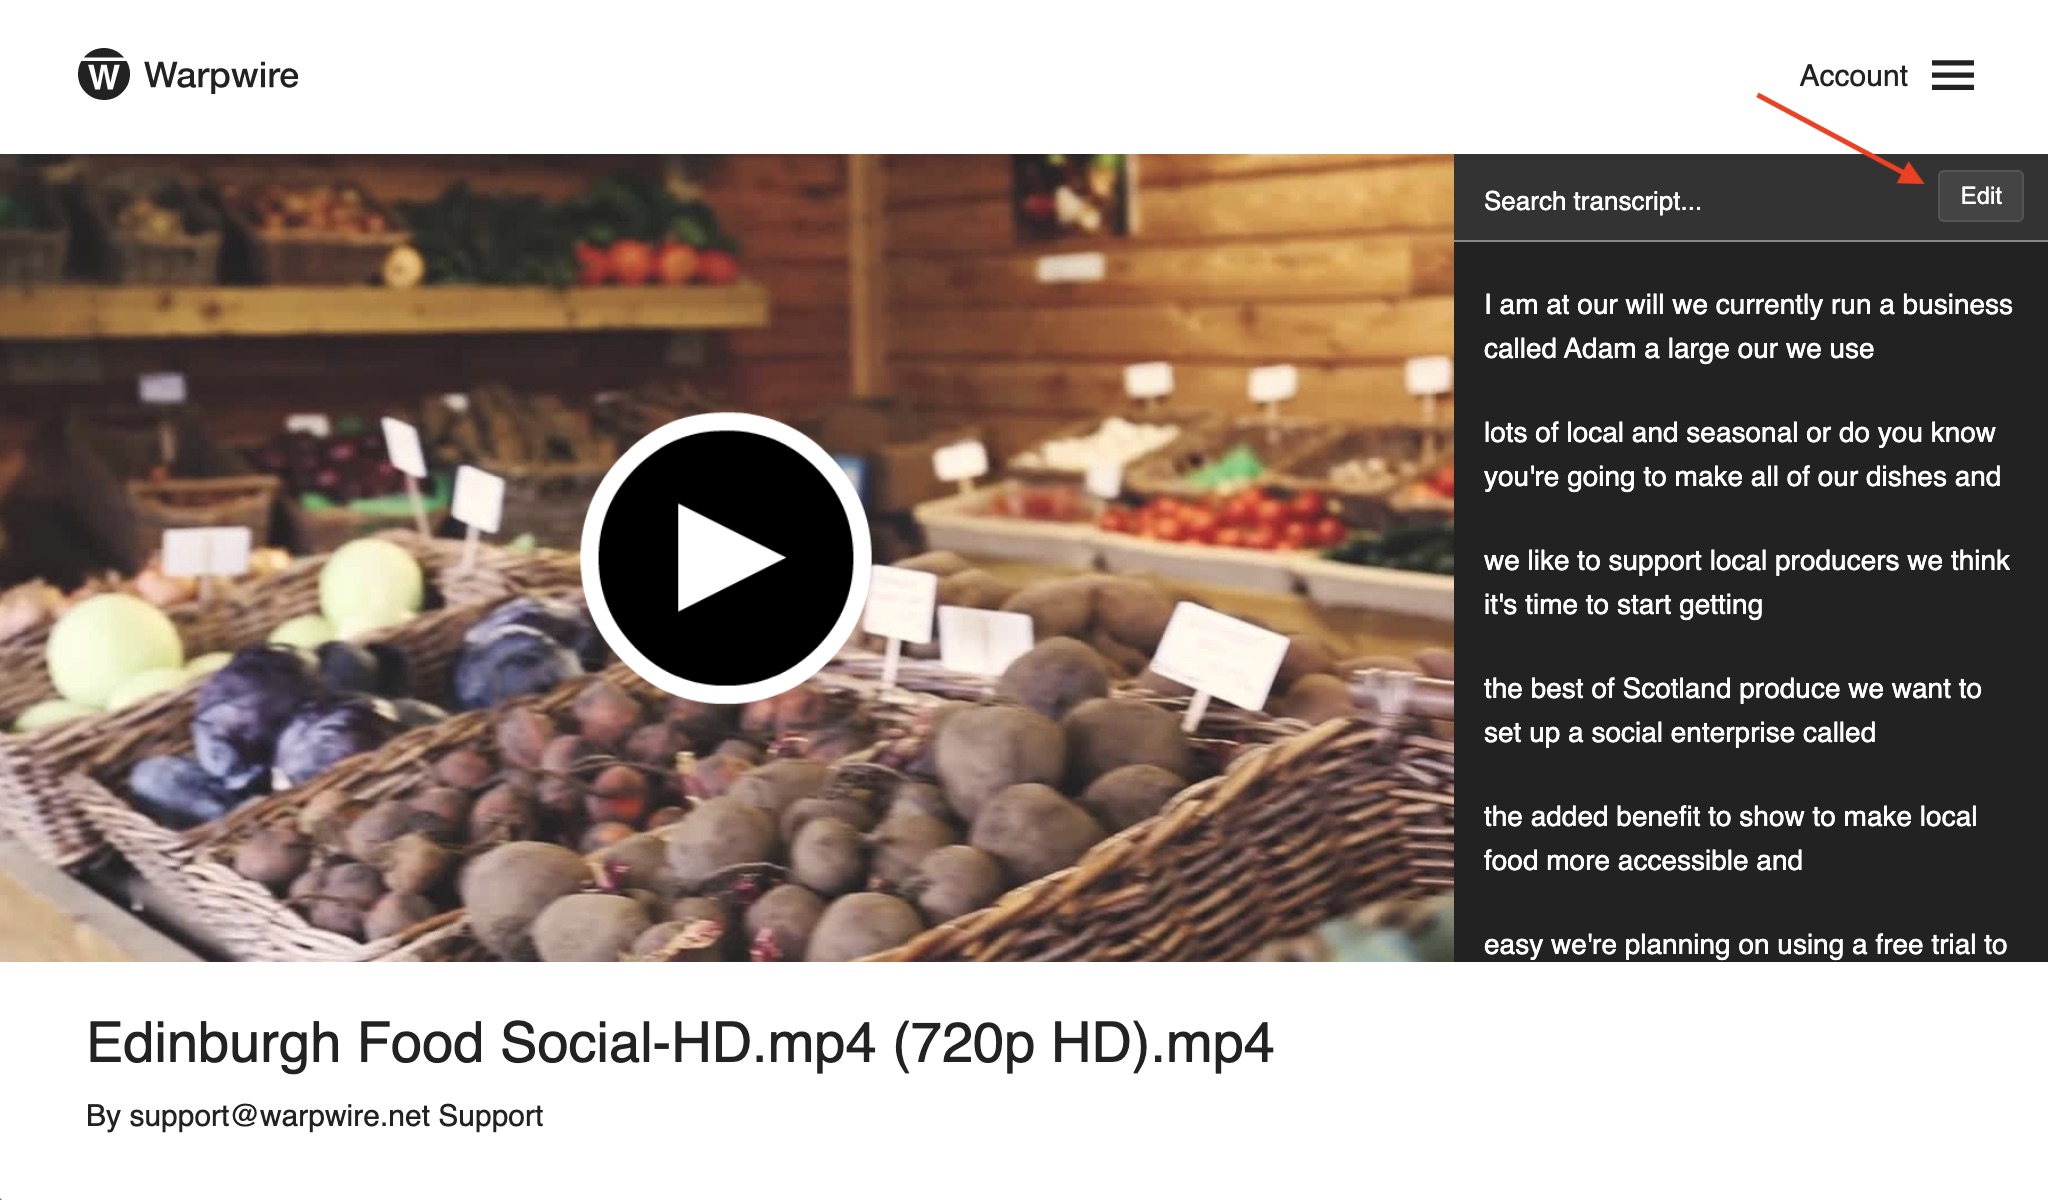2048x1200 pixels.
Task: Click the Warpwire brand name text
Action: (x=221, y=76)
